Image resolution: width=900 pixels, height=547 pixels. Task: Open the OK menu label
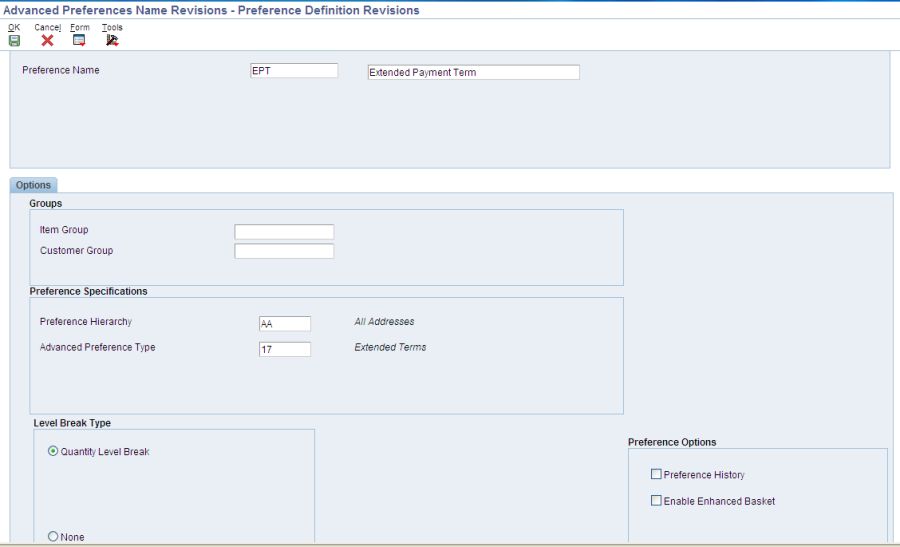(x=14, y=27)
